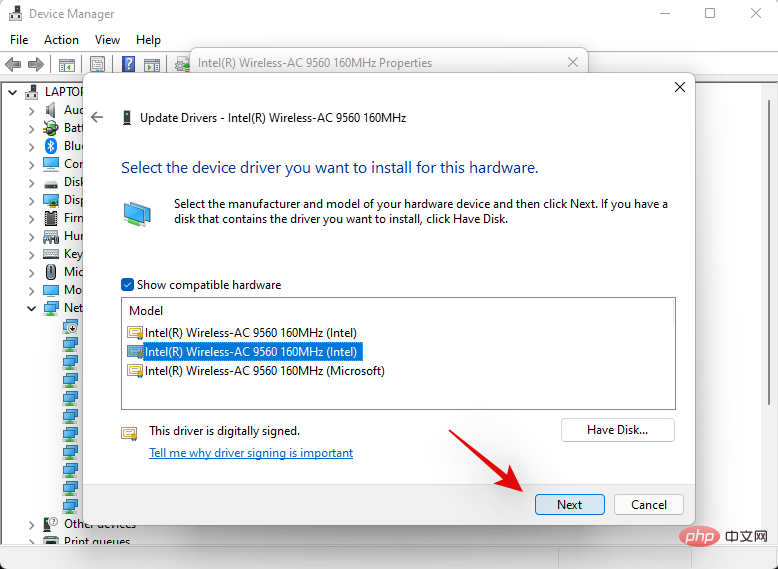Click the Print queues printer icon in tree

pyautogui.click(x=51, y=541)
